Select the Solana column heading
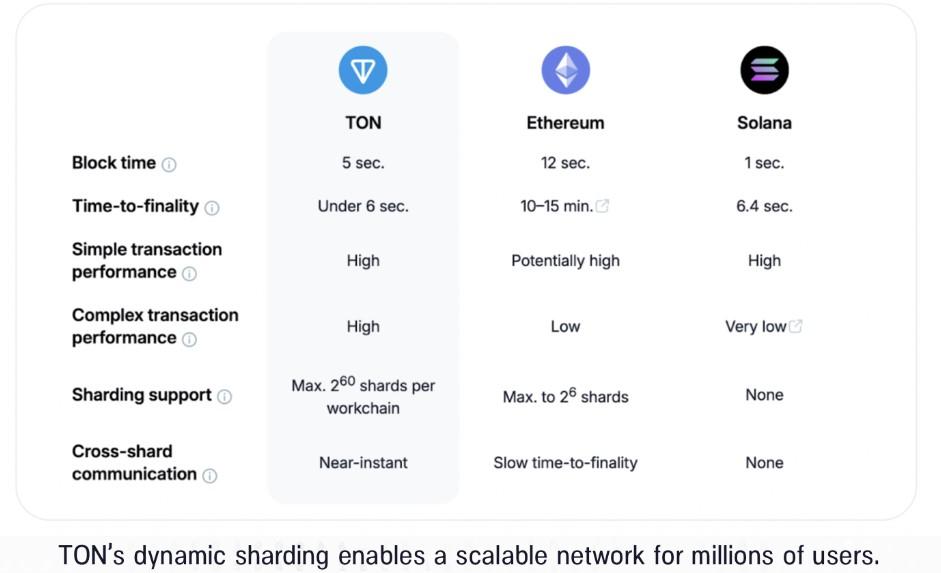Screen dimensions: 941x573 tap(764, 123)
